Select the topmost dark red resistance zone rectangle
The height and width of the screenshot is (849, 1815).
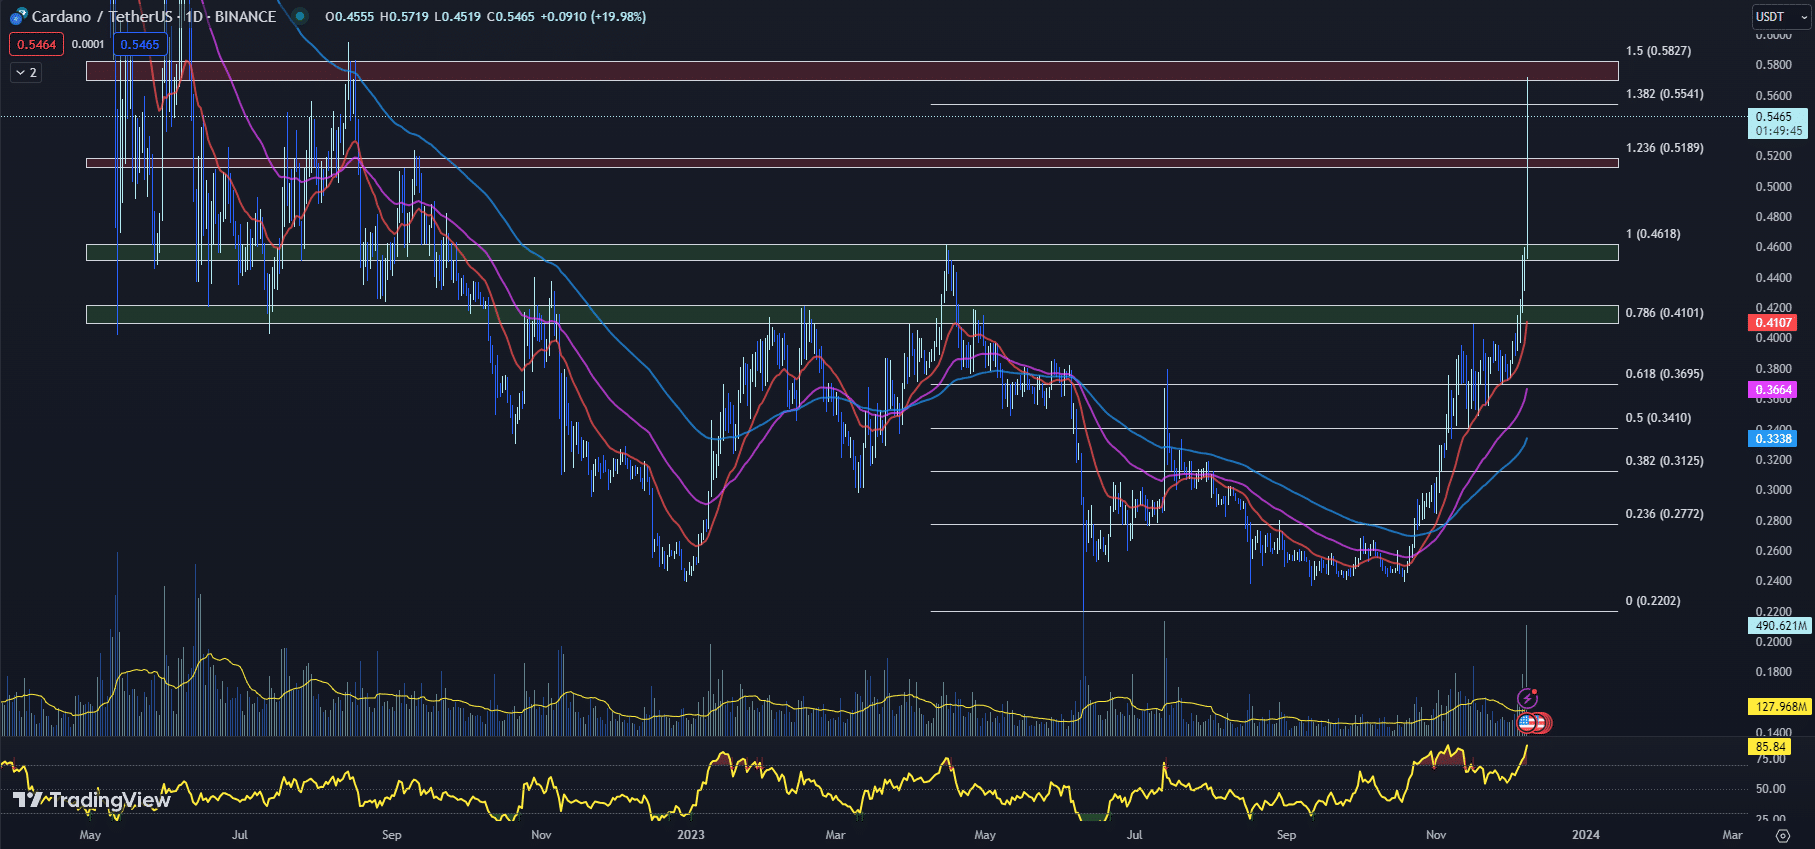tap(850, 71)
